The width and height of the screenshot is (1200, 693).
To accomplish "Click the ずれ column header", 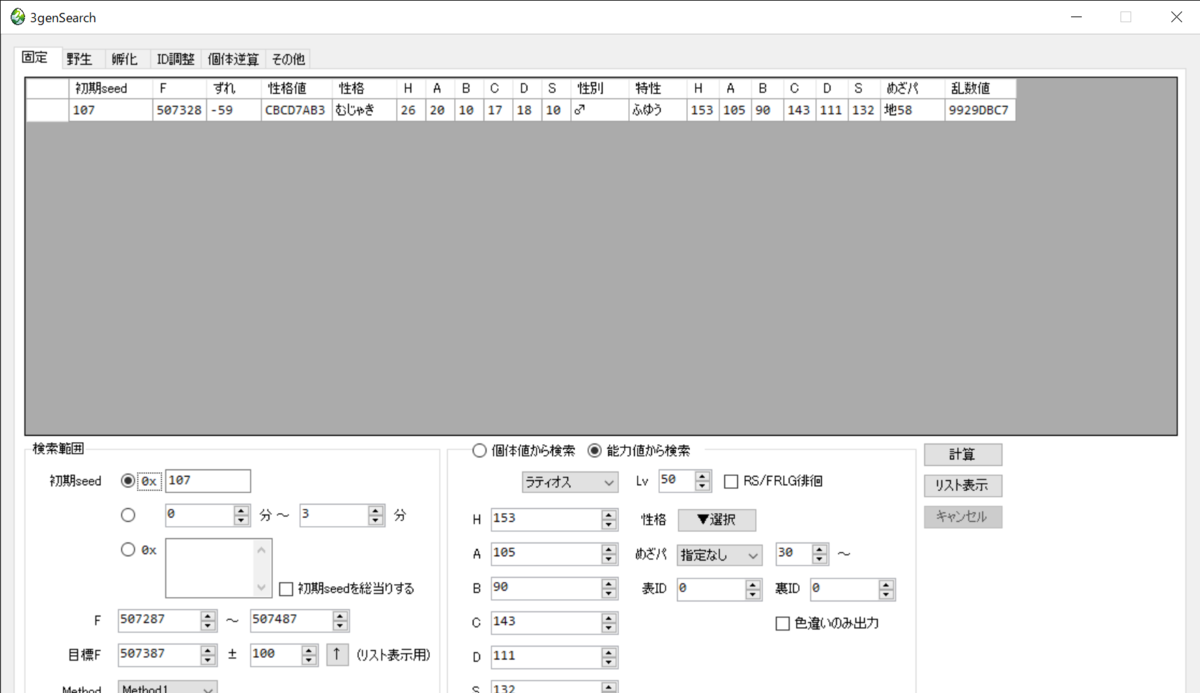I will (x=232, y=89).
